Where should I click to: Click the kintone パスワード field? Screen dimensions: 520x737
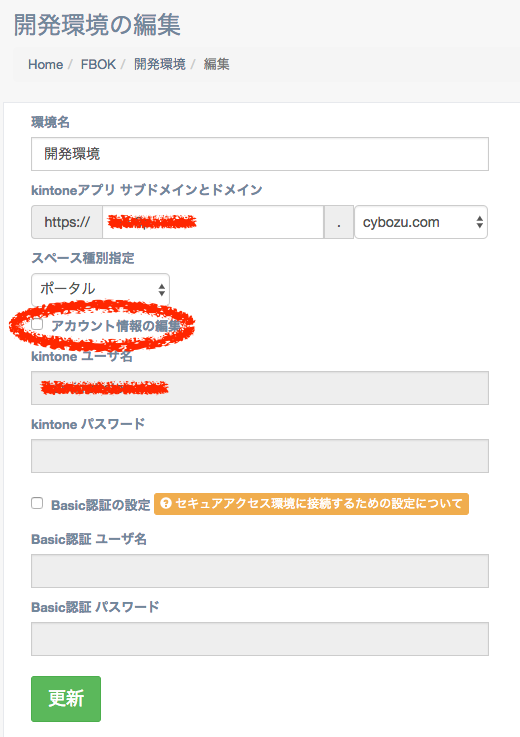(260, 456)
